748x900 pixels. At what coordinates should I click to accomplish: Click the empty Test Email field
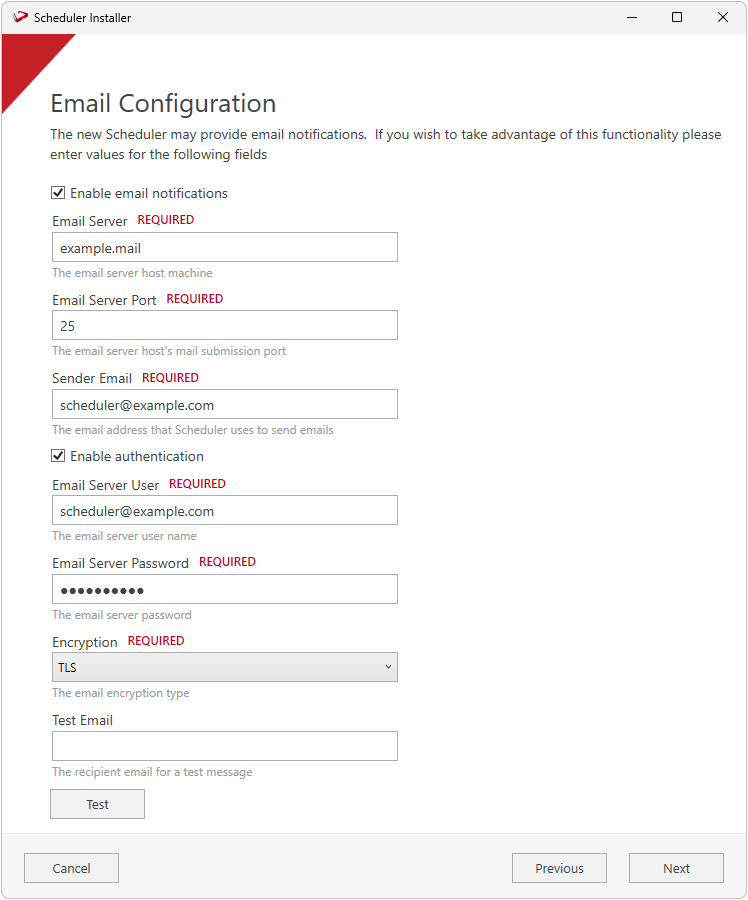pyautogui.click(x=224, y=746)
